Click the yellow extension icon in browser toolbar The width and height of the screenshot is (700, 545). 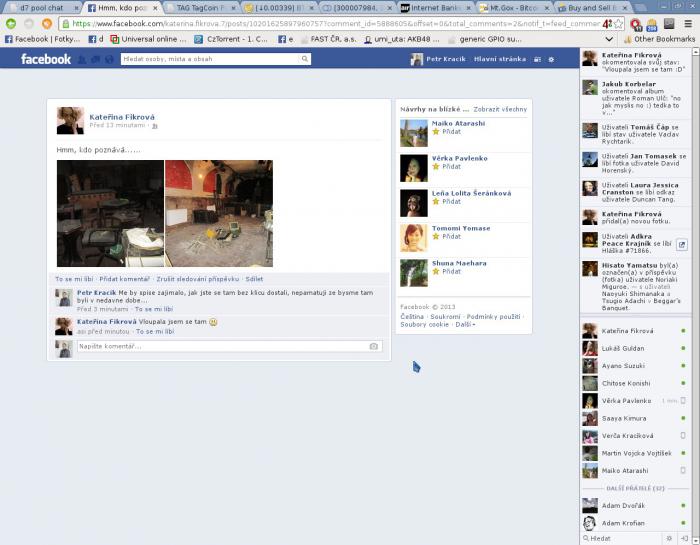coord(651,24)
